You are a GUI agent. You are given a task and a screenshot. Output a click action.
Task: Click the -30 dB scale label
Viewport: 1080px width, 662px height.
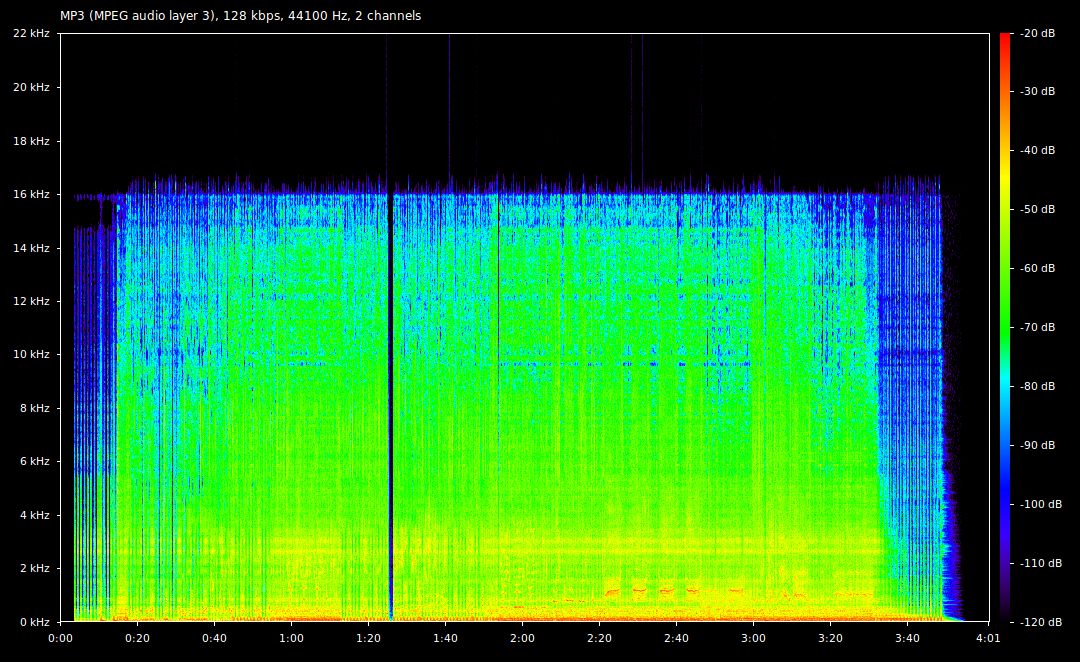click(x=1037, y=91)
